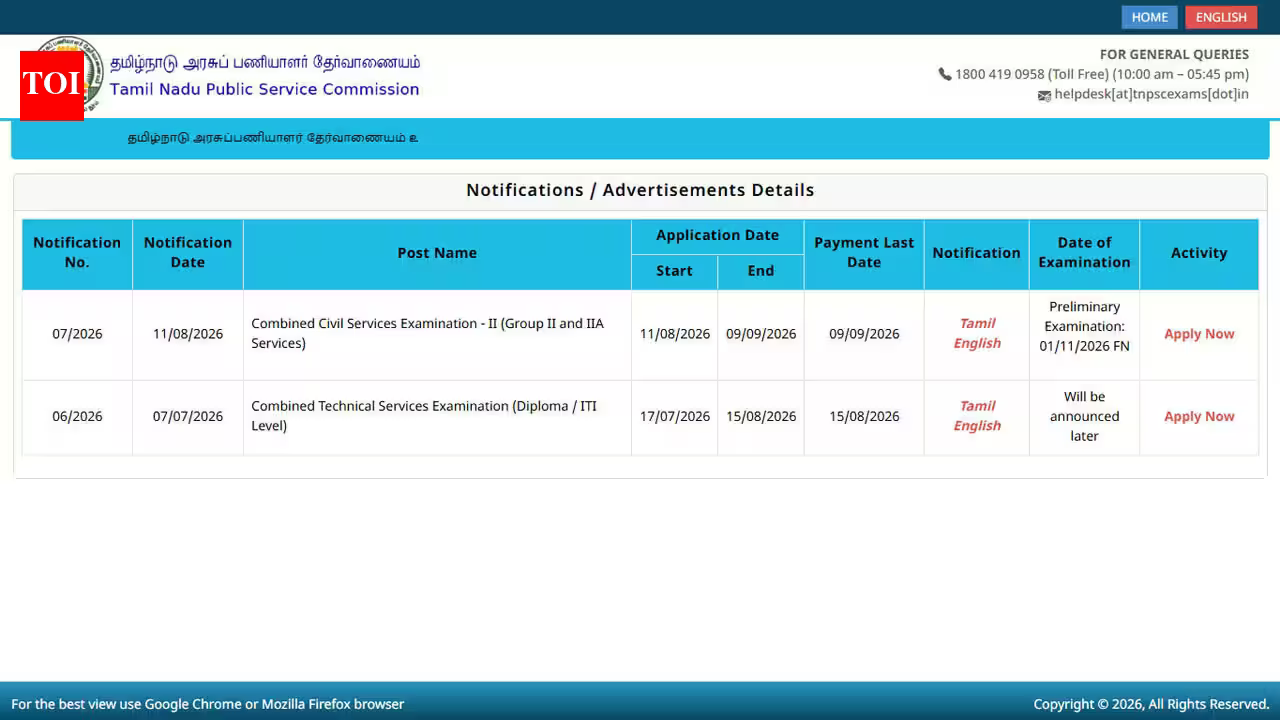Click the Start sub-header
The width and height of the screenshot is (1280, 720).
pos(674,271)
